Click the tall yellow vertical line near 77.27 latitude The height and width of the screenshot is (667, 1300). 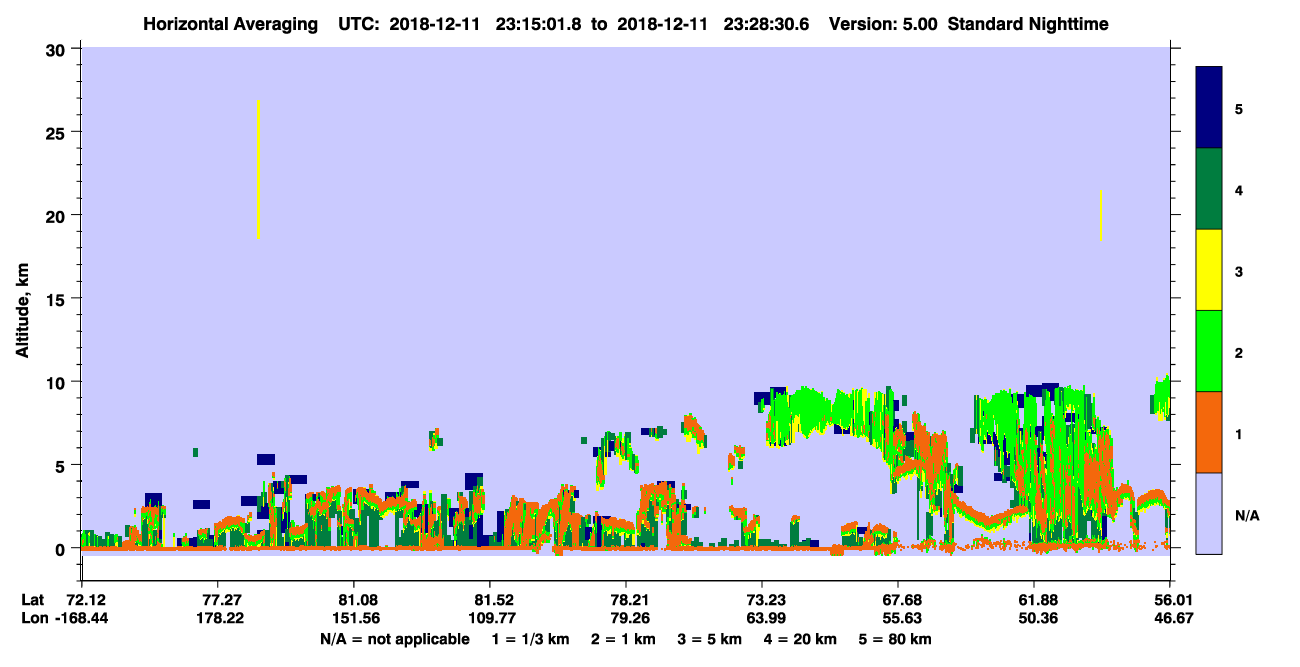point(258,169)
